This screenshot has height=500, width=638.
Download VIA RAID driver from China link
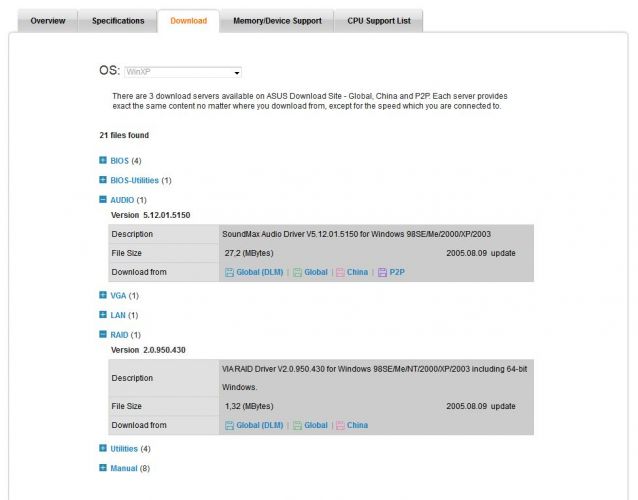357,425
